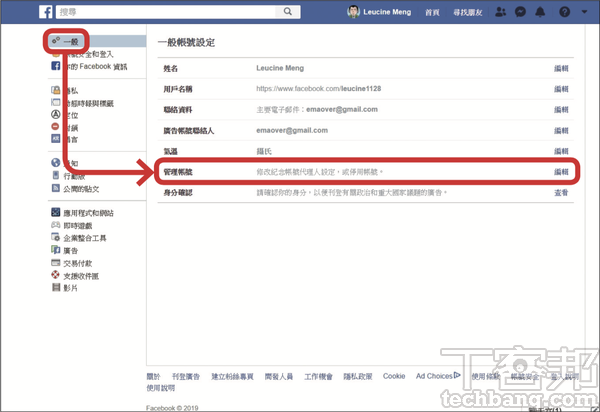Viewport: 600px width, 412px height.
Task: Open footer link 使用說明
Action: 161,388
